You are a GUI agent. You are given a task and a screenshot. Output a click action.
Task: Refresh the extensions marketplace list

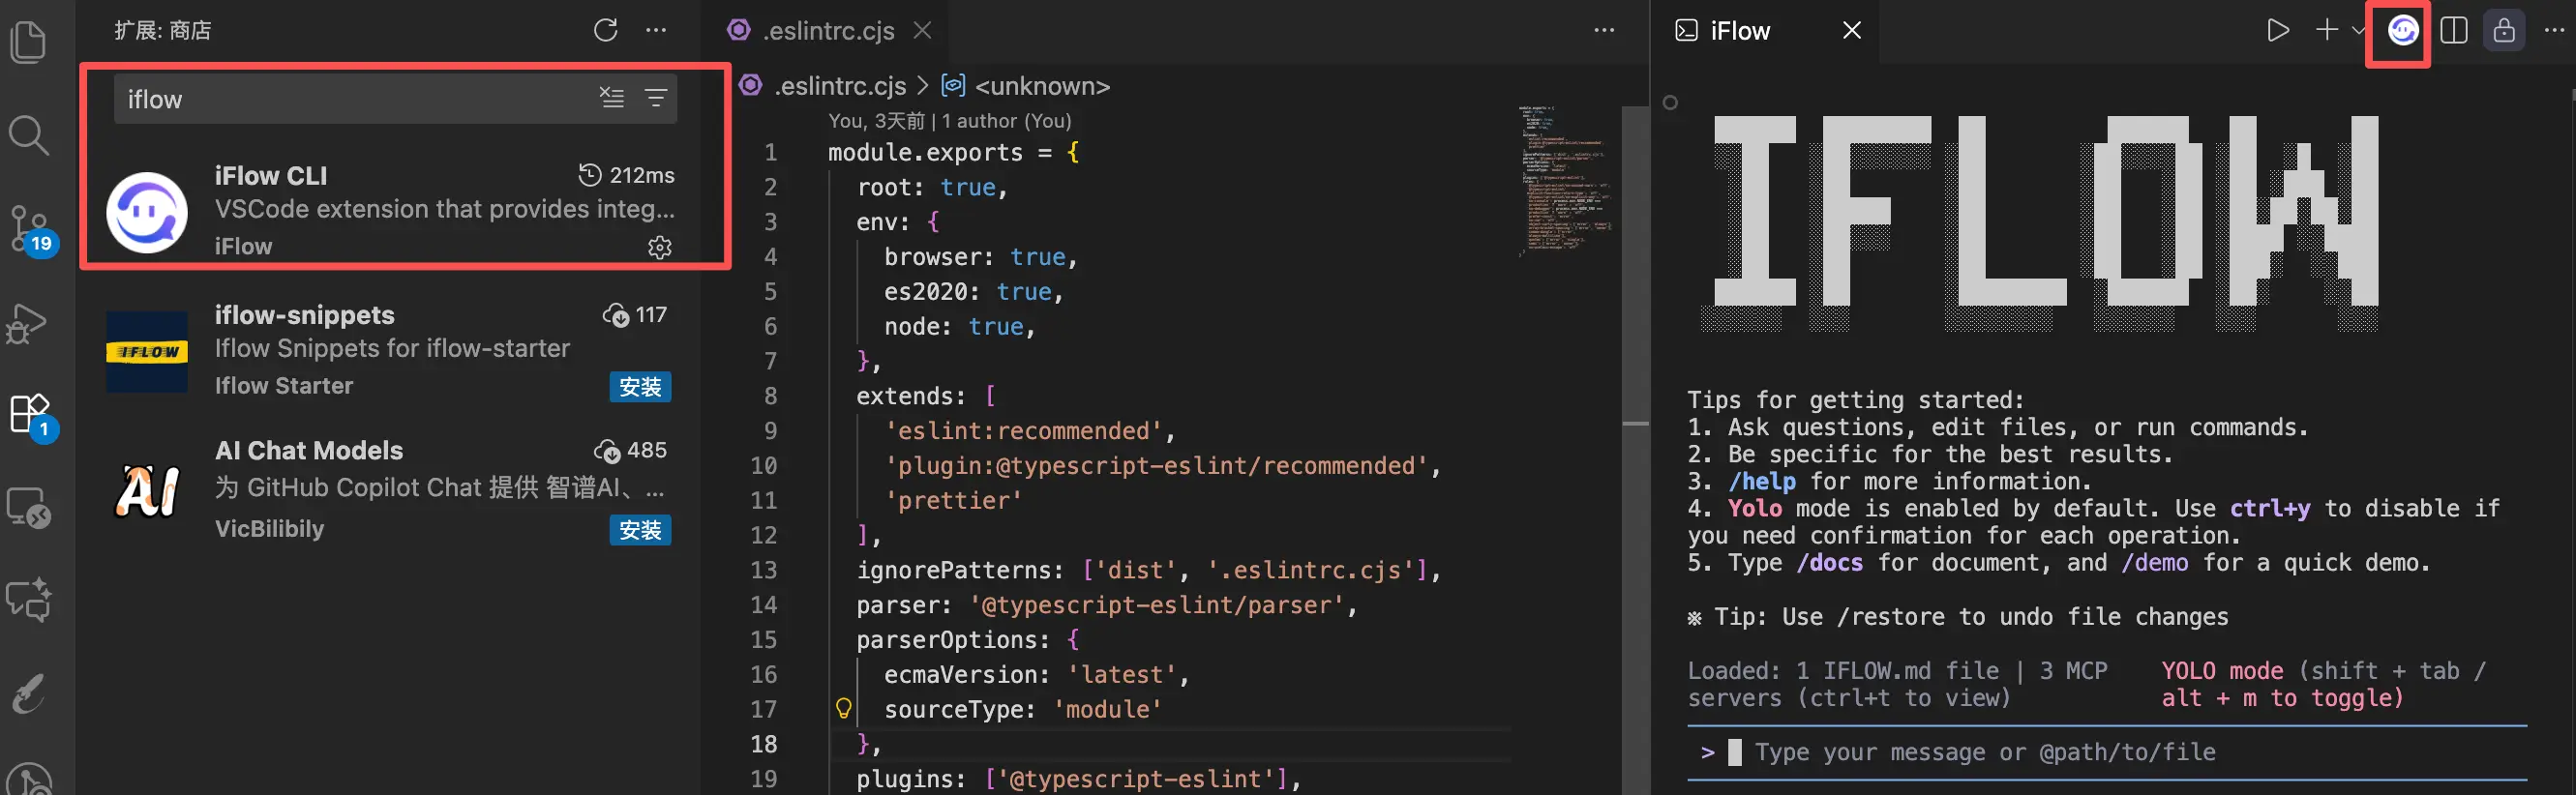(x=605, y=30)
